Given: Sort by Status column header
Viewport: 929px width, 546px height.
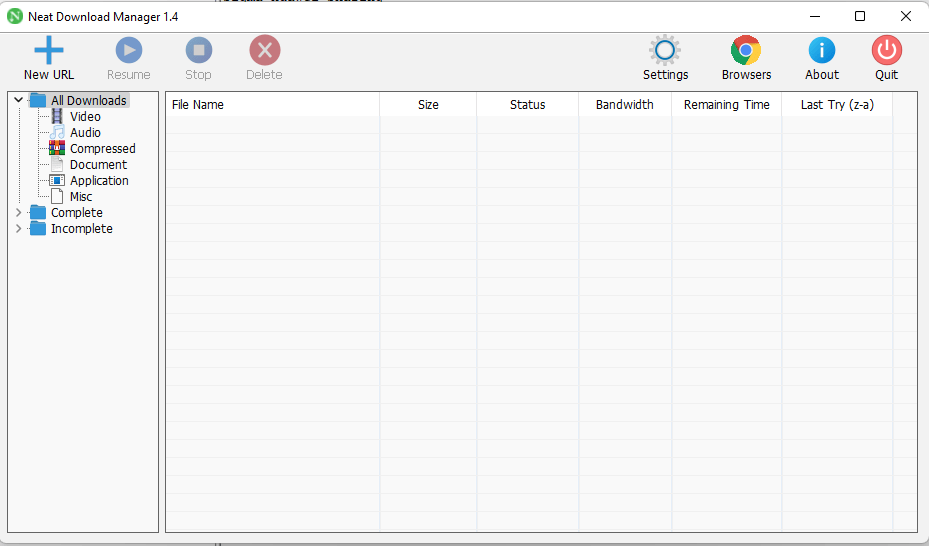Looking at the screenshot, I should [527, 105].
